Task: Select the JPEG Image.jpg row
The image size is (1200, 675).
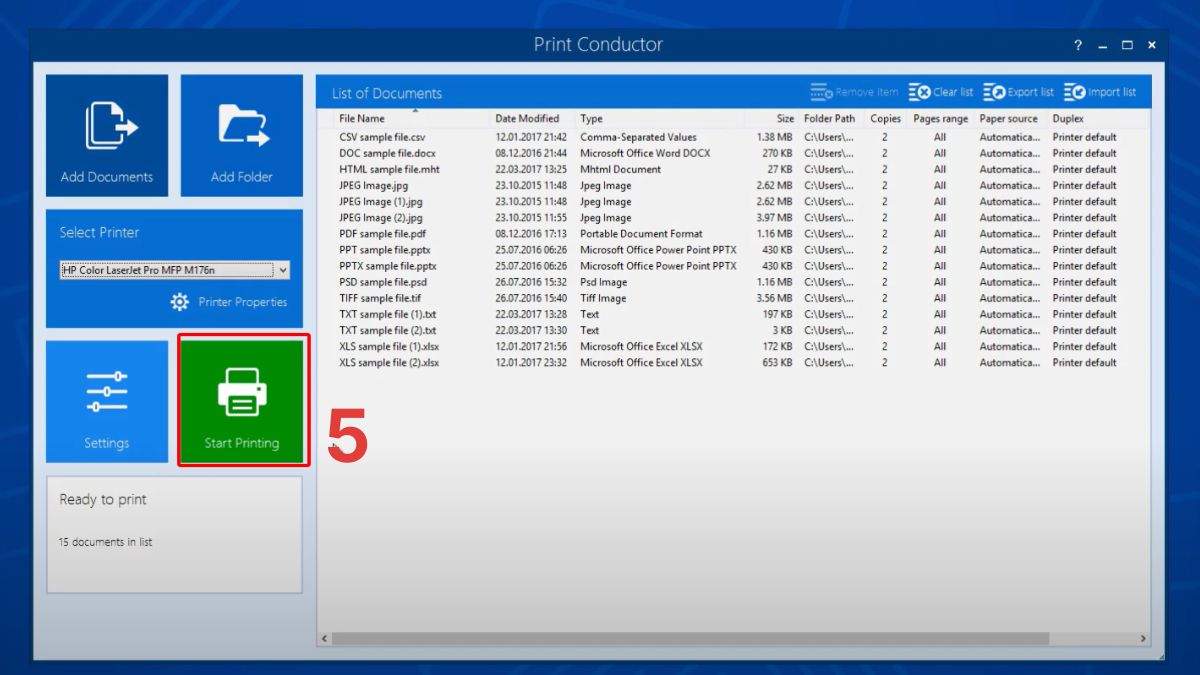Action: tap(735, 185)
